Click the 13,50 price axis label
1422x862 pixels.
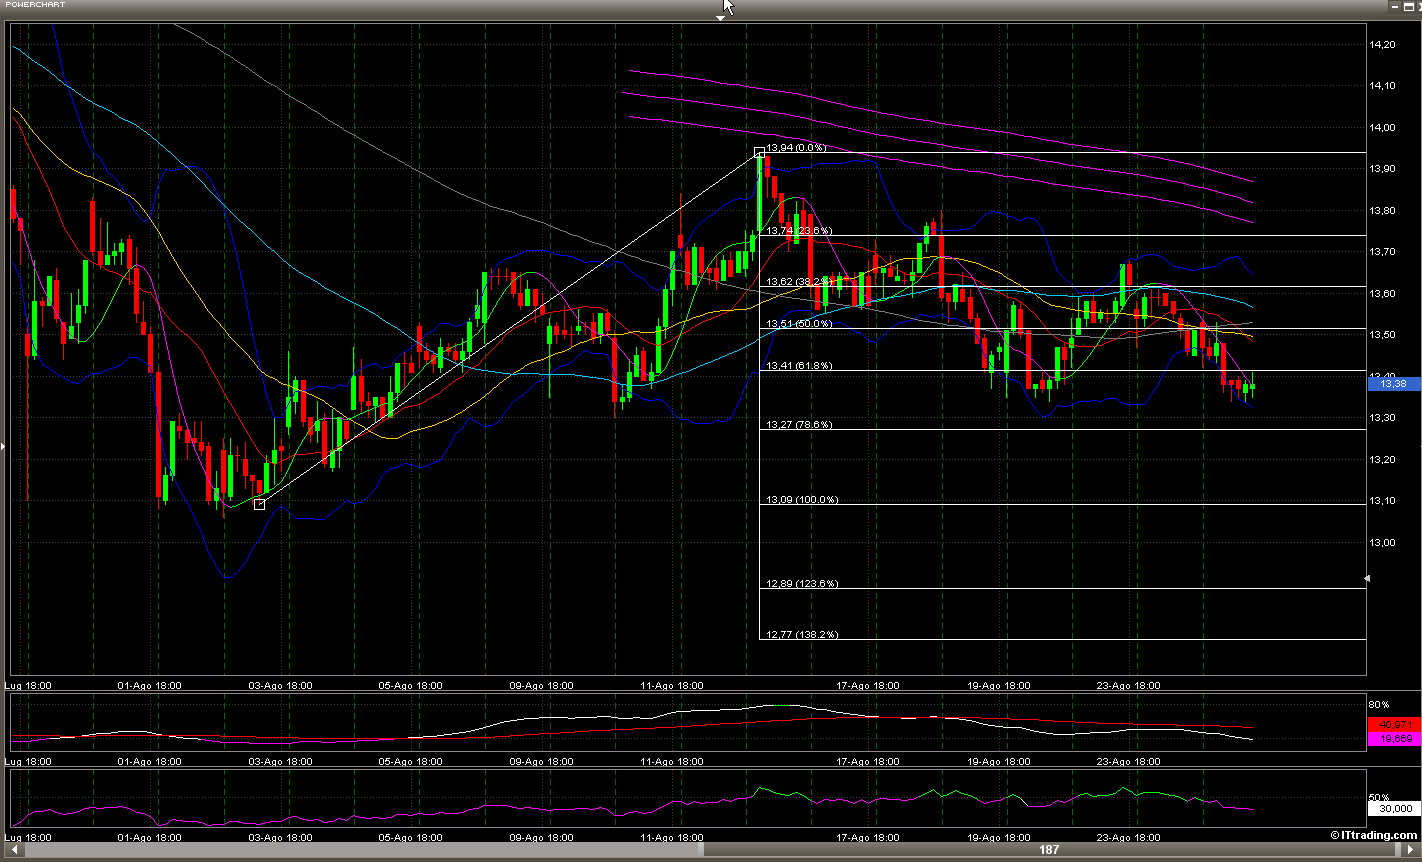(1382, 334)
